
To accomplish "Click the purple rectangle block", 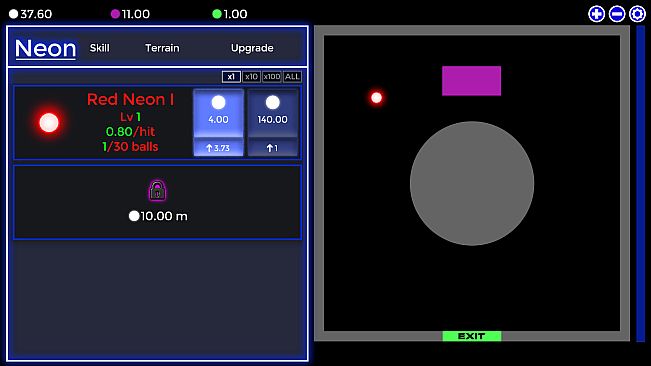I will [x=471, y=81].
